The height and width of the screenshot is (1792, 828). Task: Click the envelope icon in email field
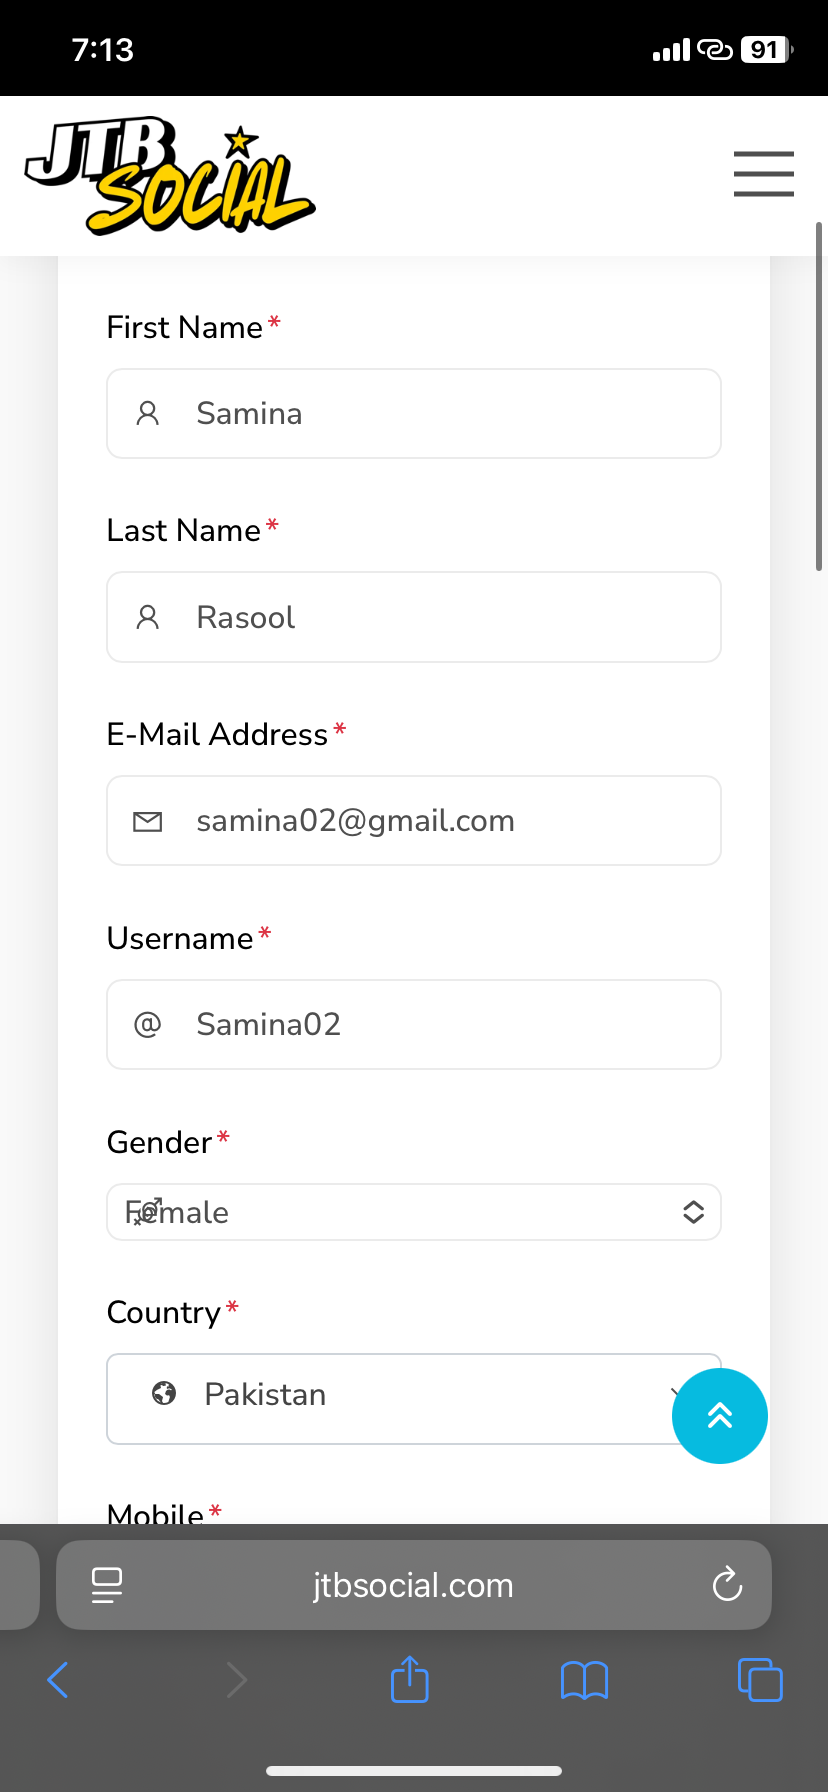tap(148, 822)
